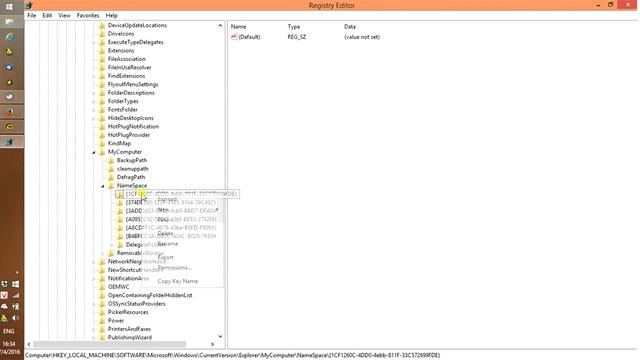Click the Registry Editor title bar icon
The height and width of the screenshot is (360, 640).
tap(29, 5)
